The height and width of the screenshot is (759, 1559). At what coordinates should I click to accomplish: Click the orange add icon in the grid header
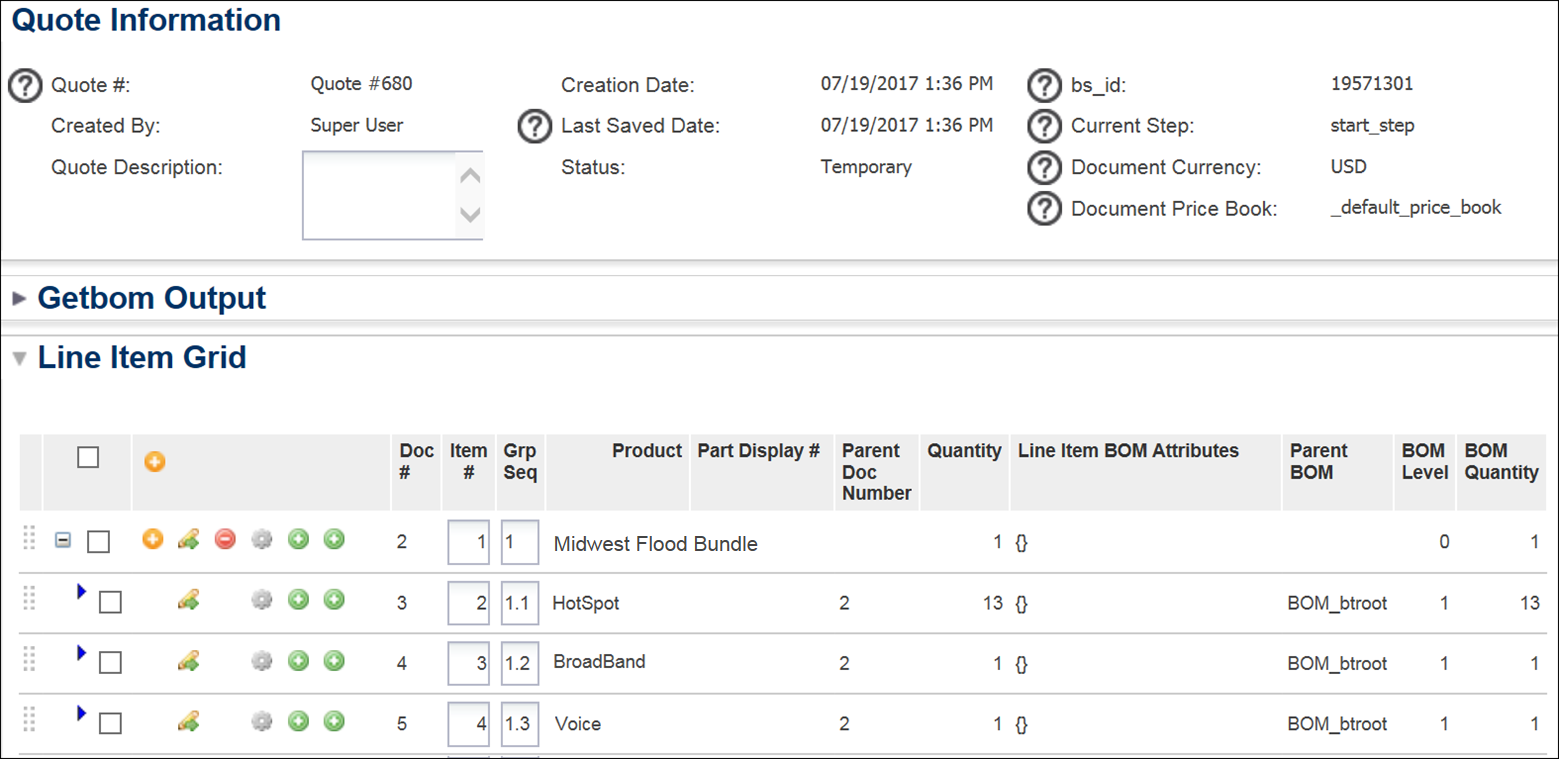point(154,462)
